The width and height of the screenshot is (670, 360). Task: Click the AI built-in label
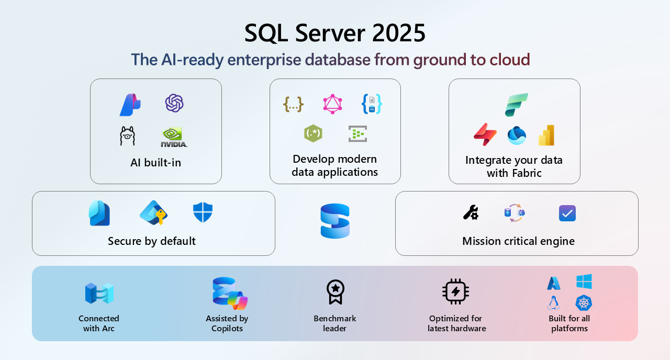[x=156, y=163]
